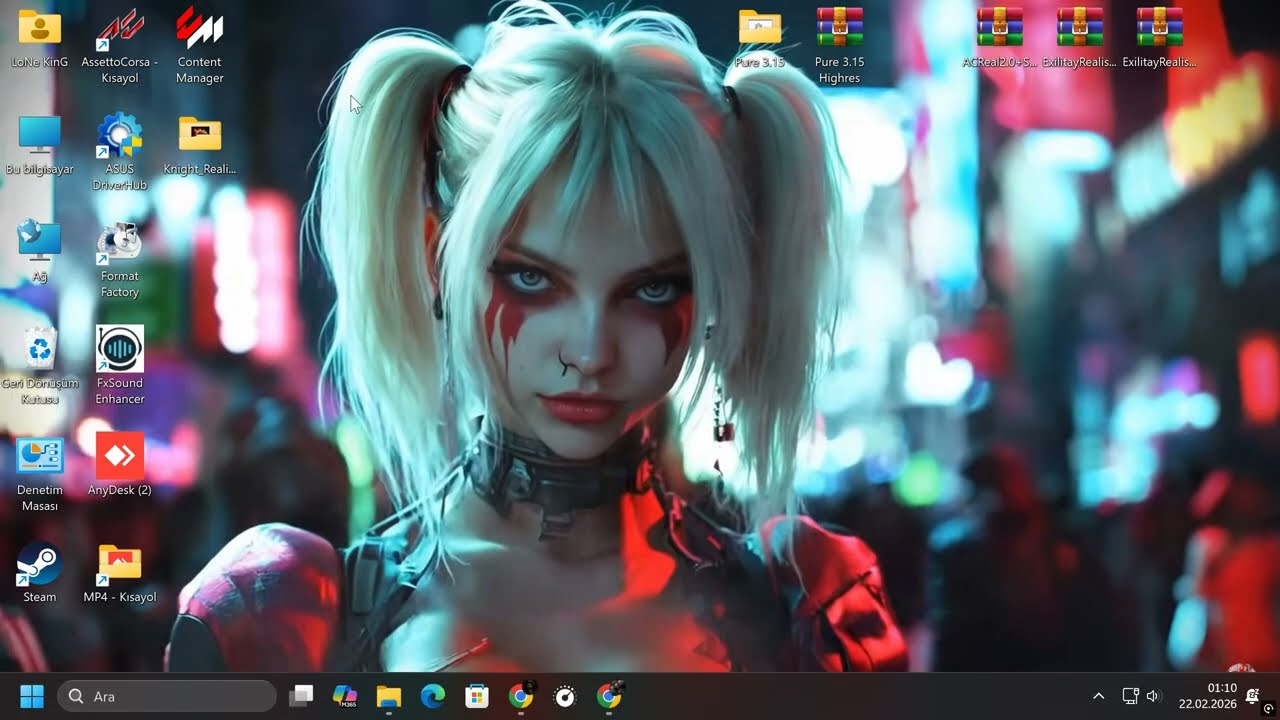The width and height of the screenshot is (1280, 720).
Task: Open File Explorer from the taskbar
Action: pos(389,696)
